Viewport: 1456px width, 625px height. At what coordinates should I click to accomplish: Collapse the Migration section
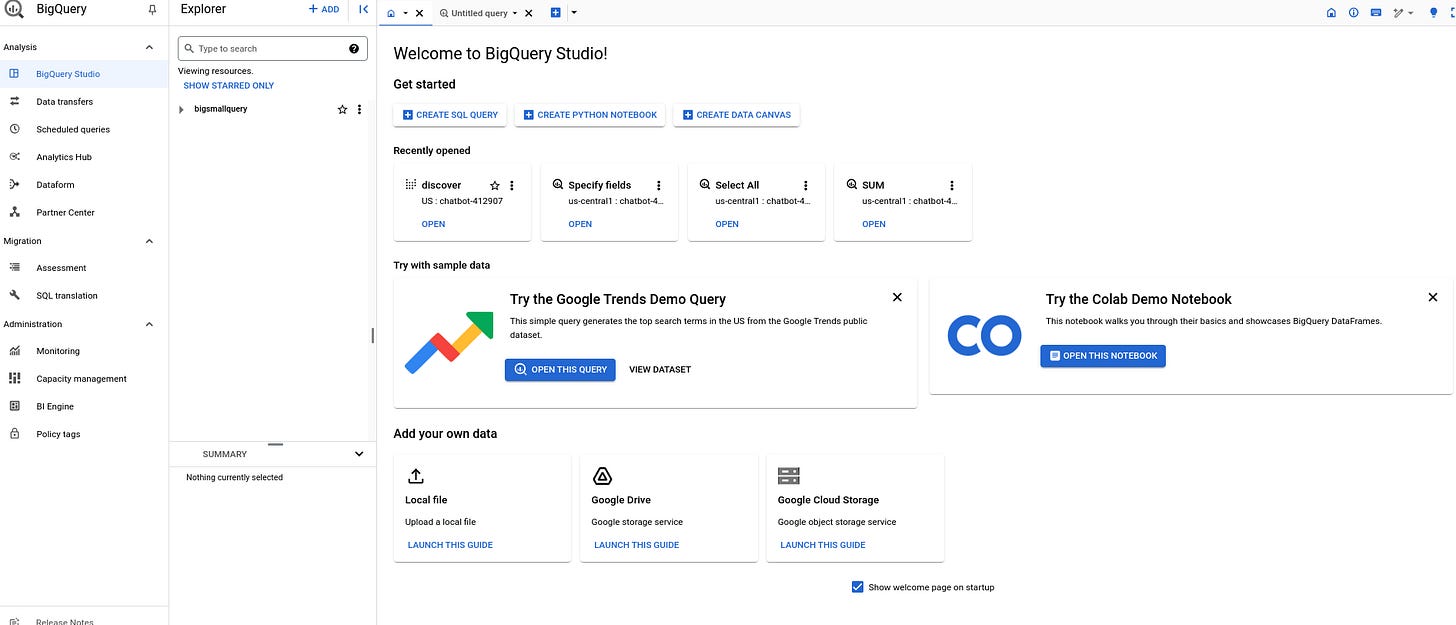click(x=150, y=241)
